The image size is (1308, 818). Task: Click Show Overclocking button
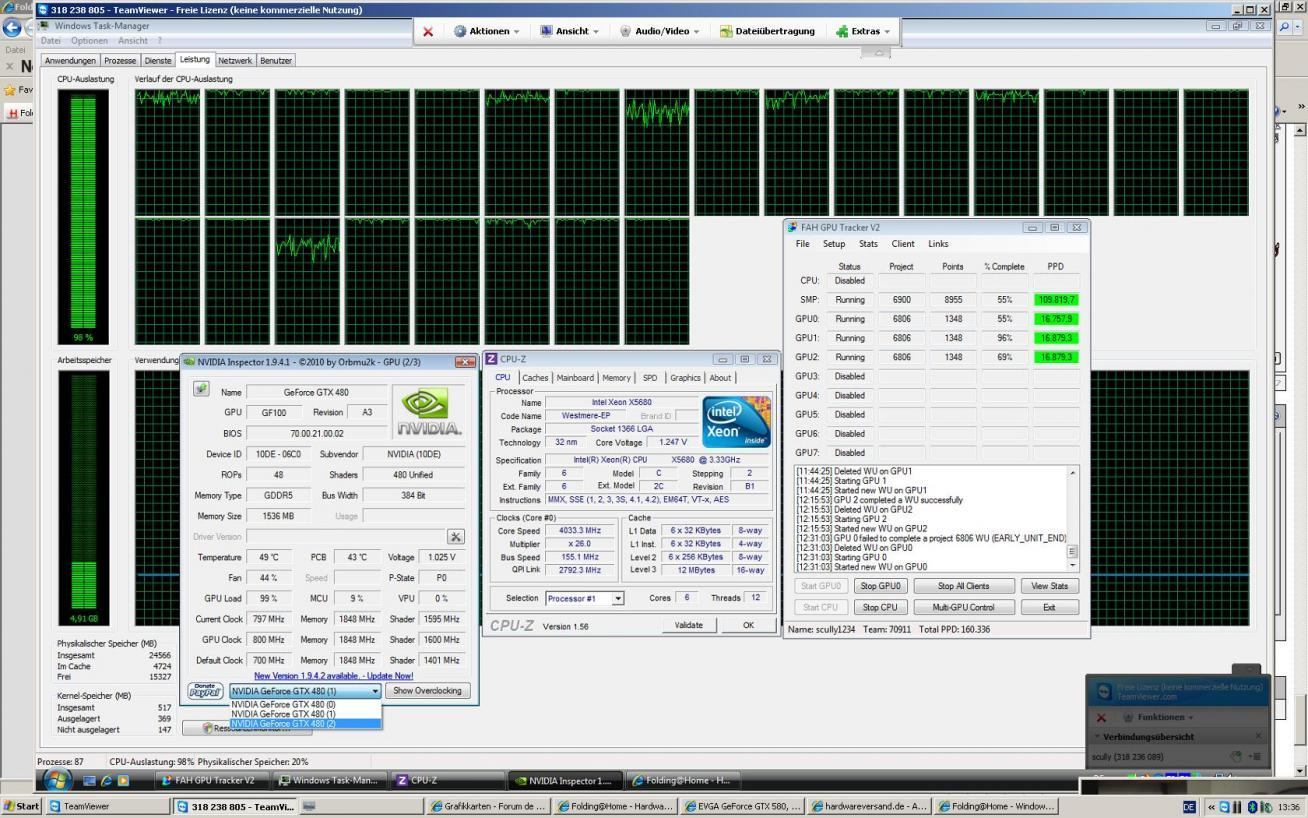(x=427, y=691)
